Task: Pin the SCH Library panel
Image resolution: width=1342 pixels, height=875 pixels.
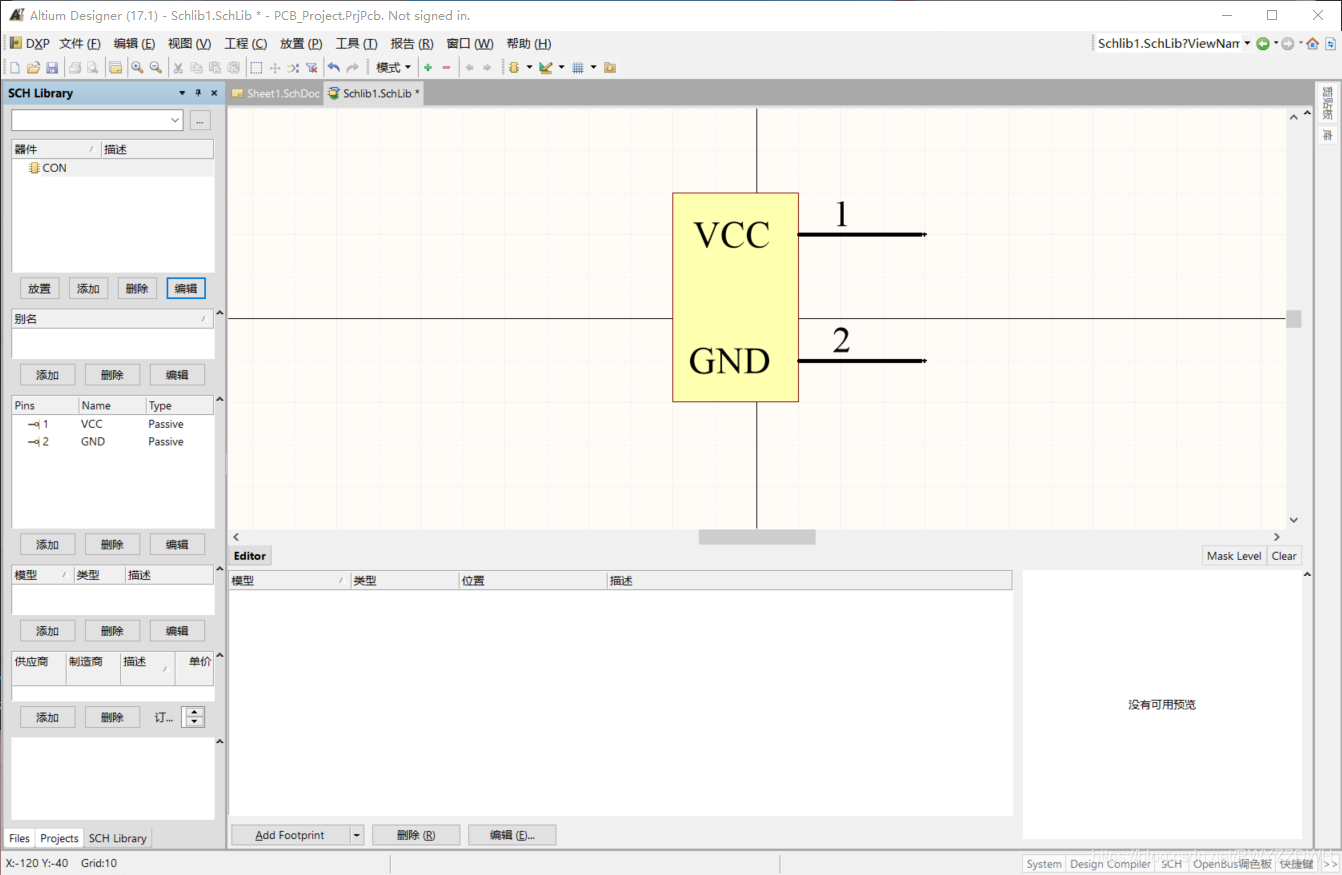Action: [198, 93]
